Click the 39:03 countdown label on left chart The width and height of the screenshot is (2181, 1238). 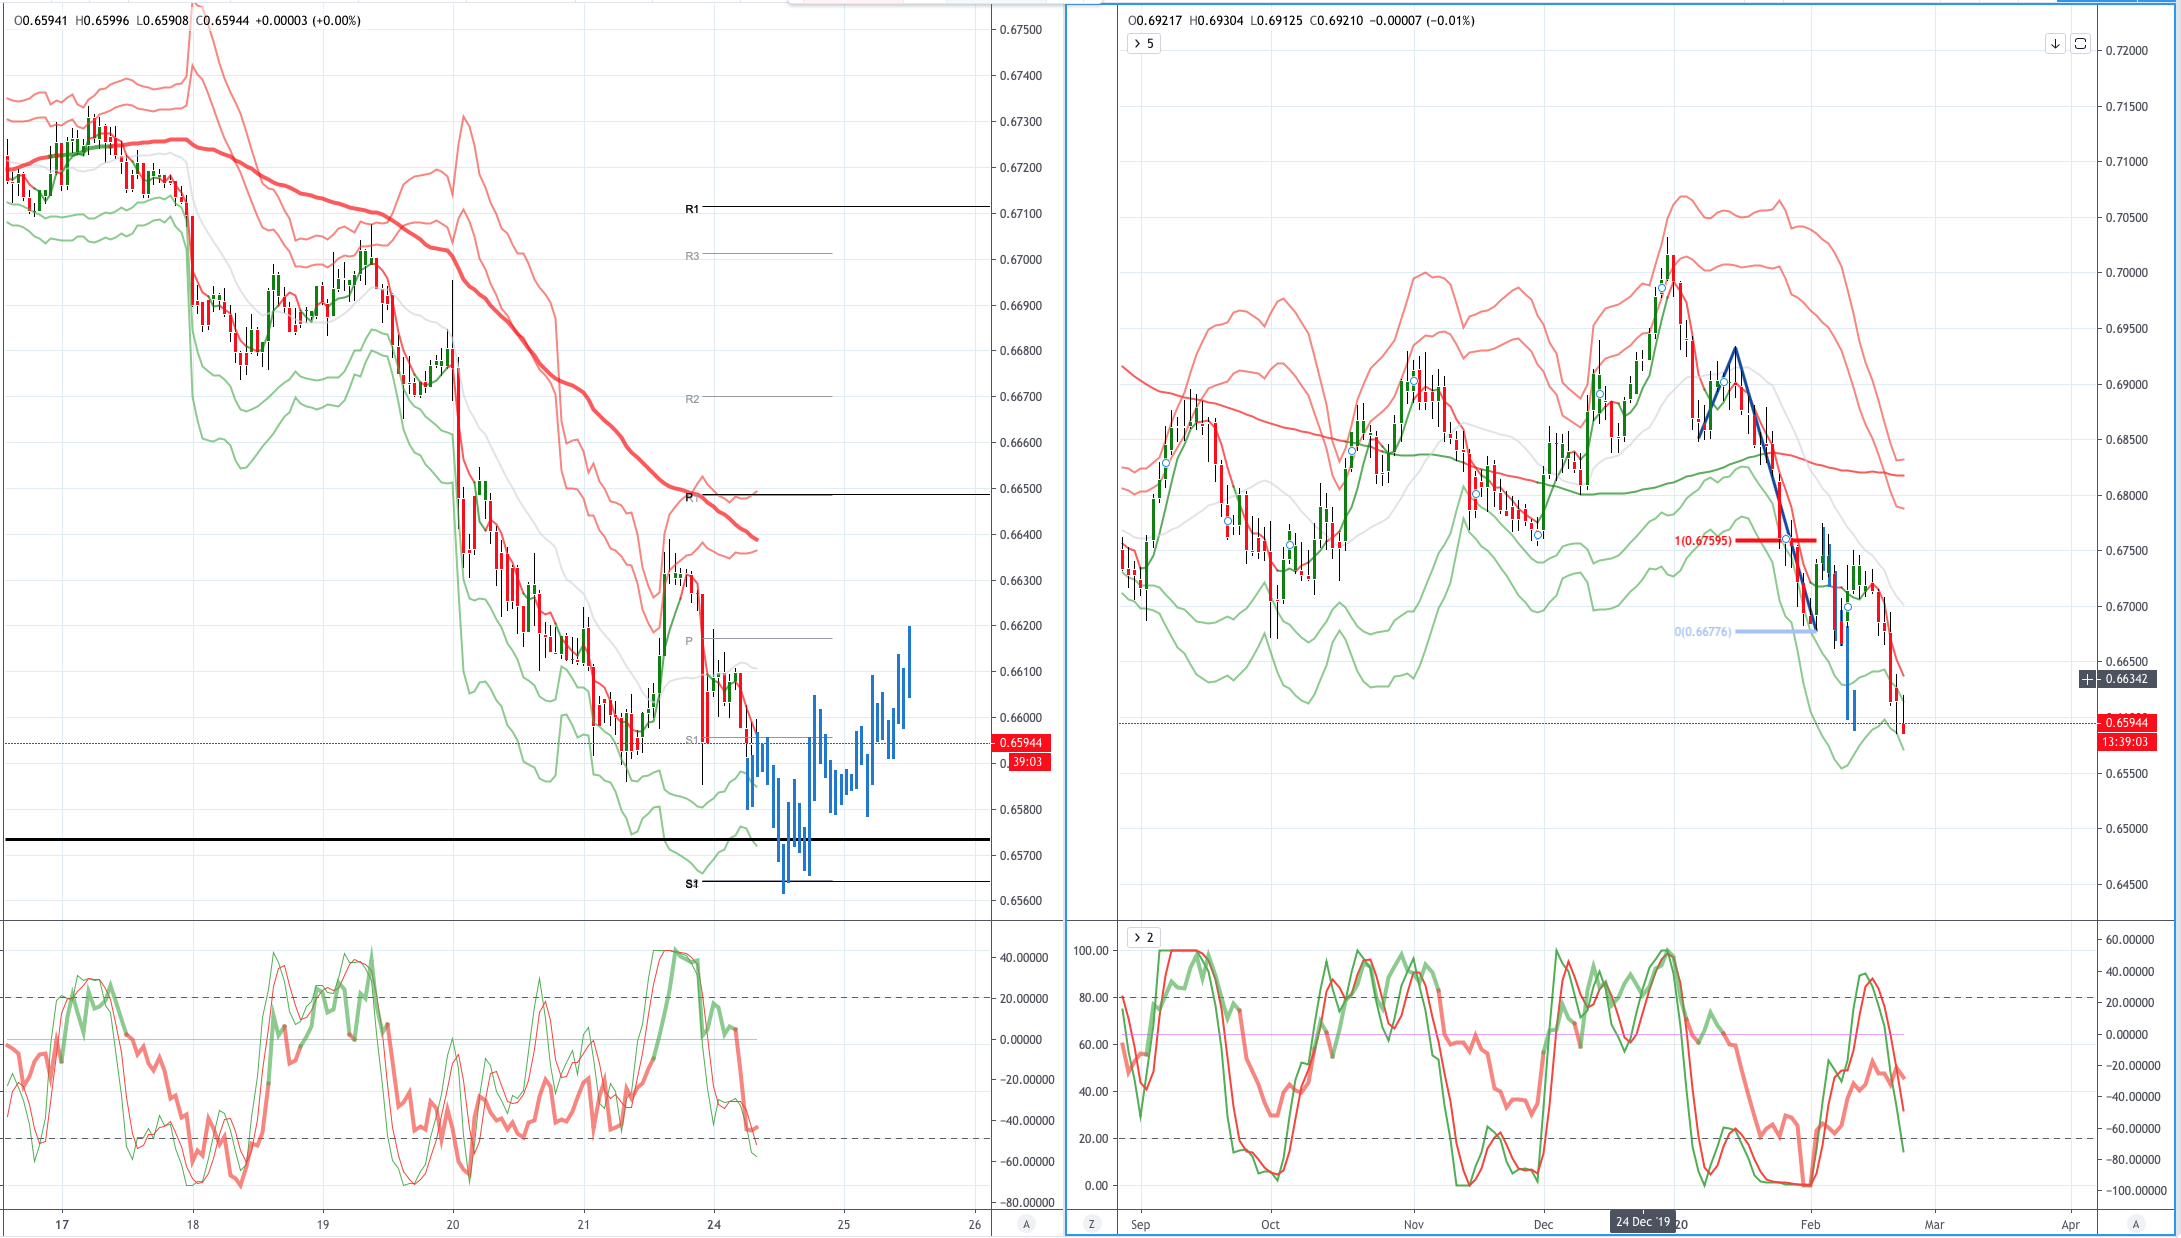click(x=1029, y=762)
